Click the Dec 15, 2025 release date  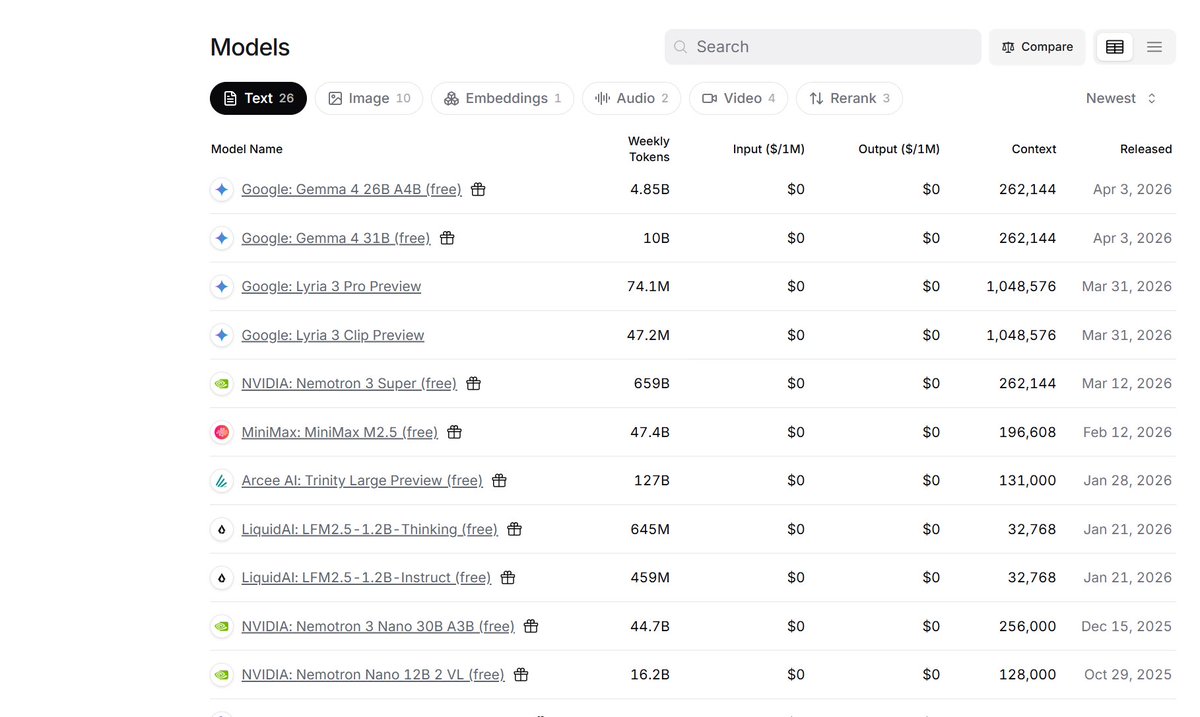coord(1126,626)
